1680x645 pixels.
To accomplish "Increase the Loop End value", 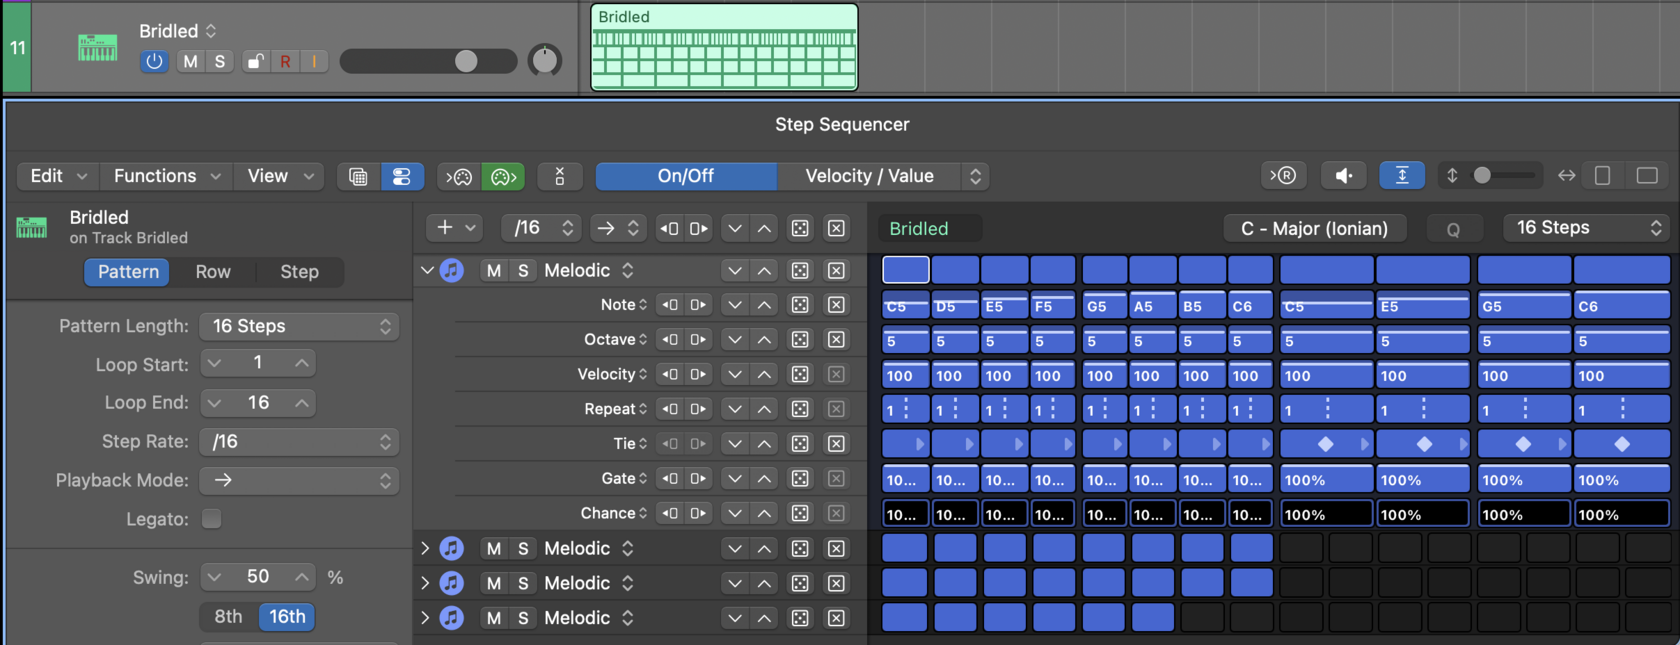I will tap(301, 402).
